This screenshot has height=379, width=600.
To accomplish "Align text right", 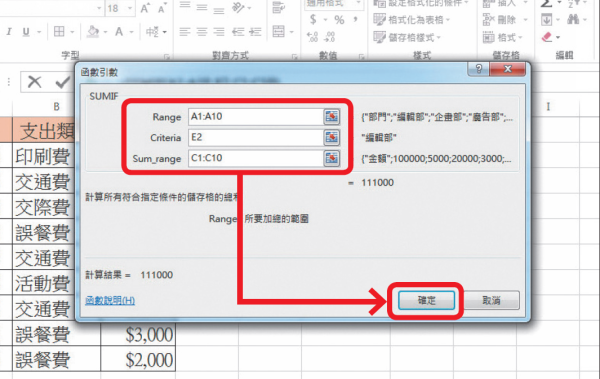I will pos(219,32).
